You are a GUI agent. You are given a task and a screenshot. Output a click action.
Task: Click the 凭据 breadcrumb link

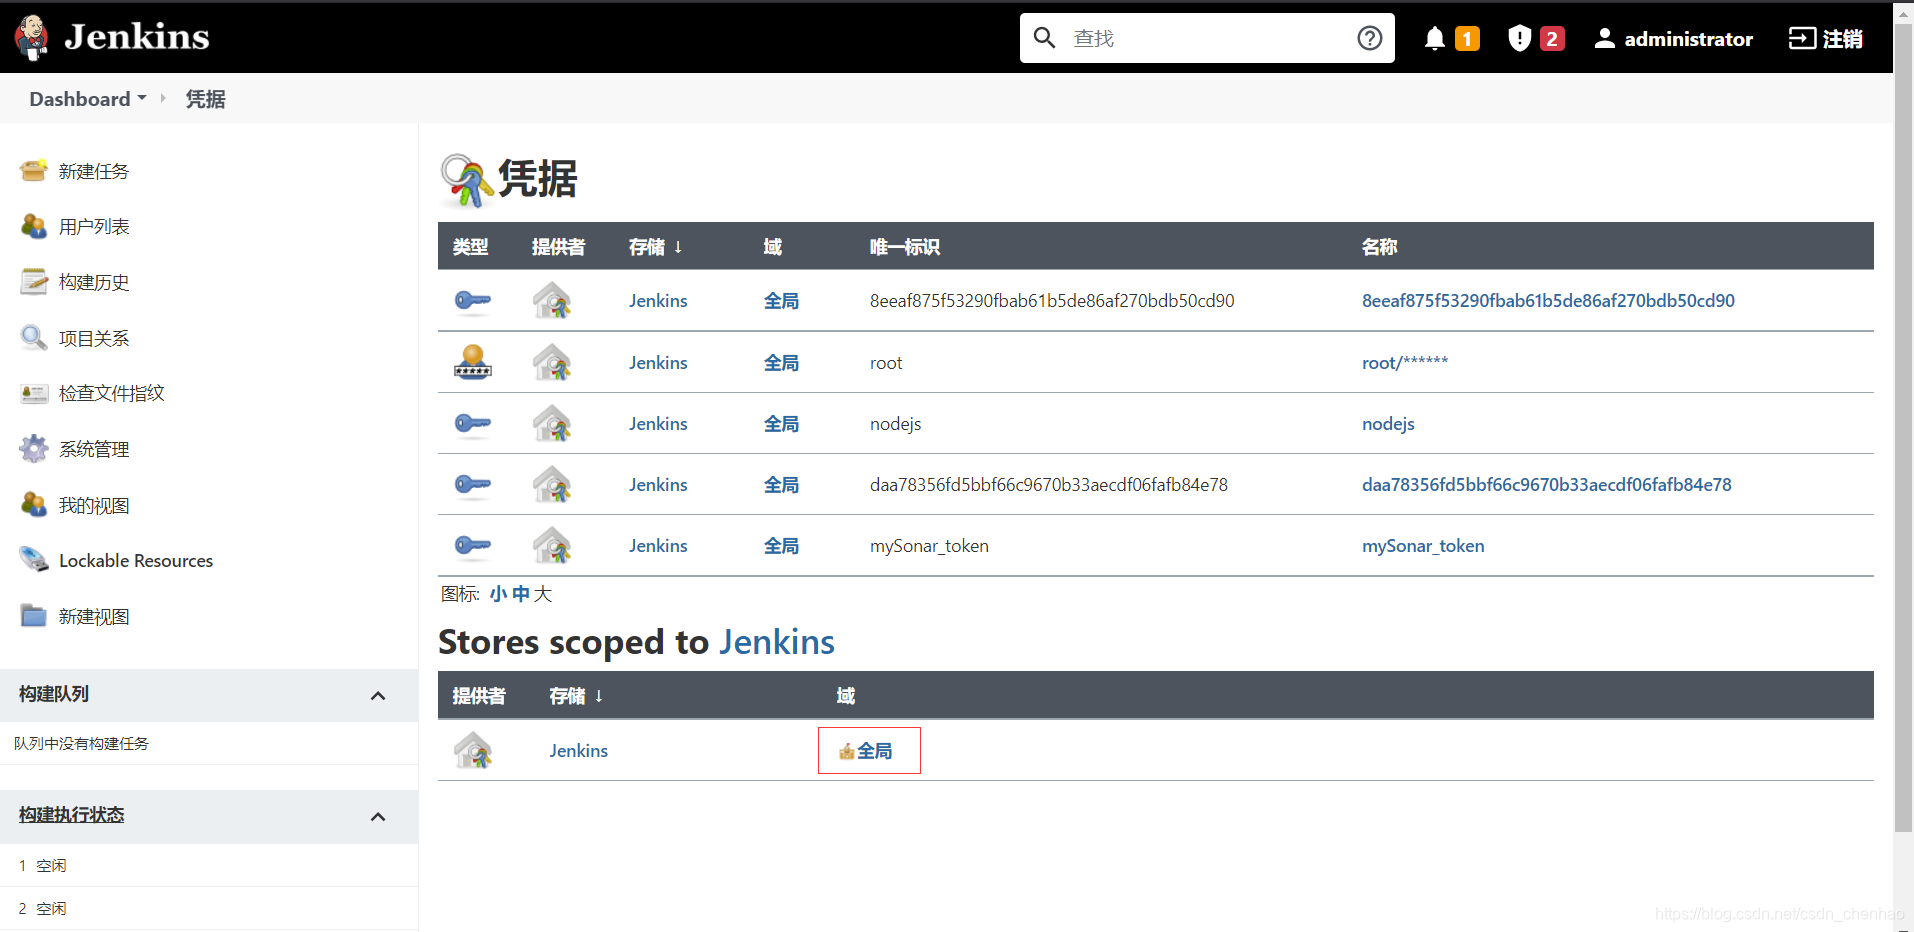coord(205,98)
